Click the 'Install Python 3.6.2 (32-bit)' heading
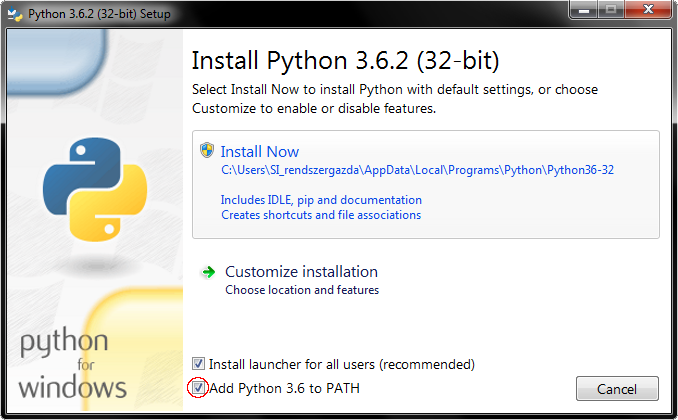This screenshot has width=678, height=420. coord(345,61)
